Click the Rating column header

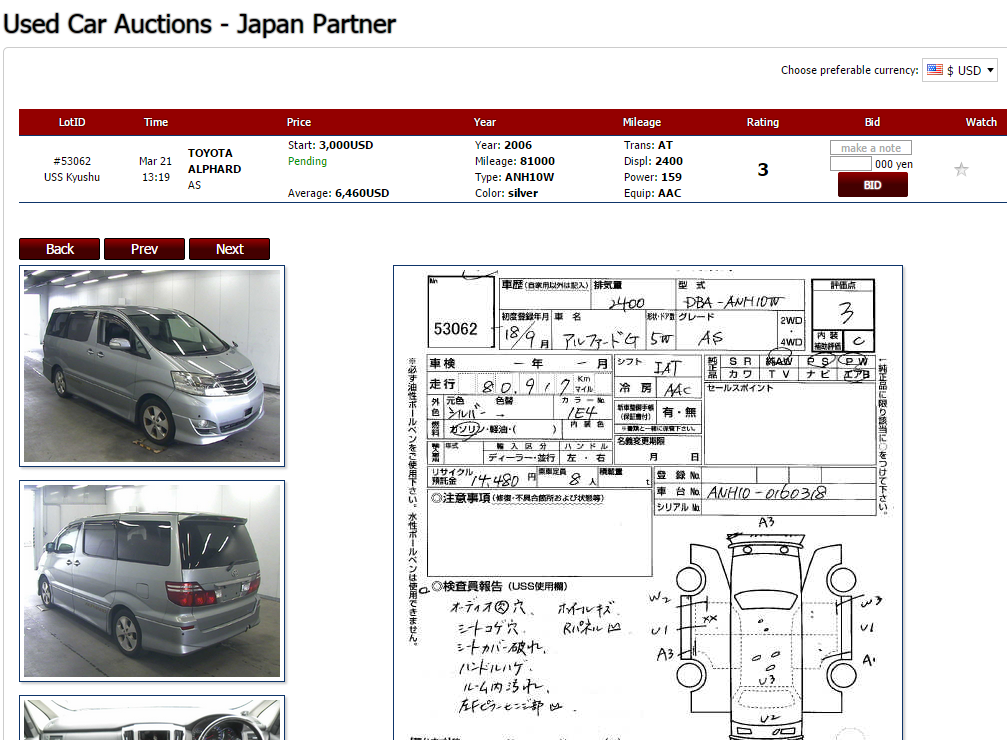762,122
